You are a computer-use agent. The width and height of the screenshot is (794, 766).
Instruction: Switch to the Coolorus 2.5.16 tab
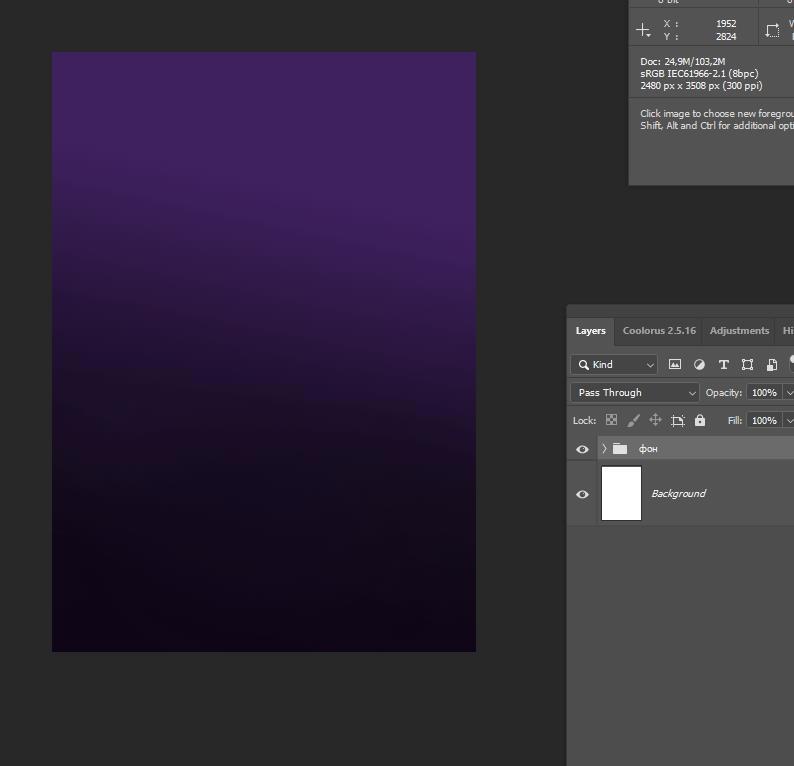click(x=658, y=331)
